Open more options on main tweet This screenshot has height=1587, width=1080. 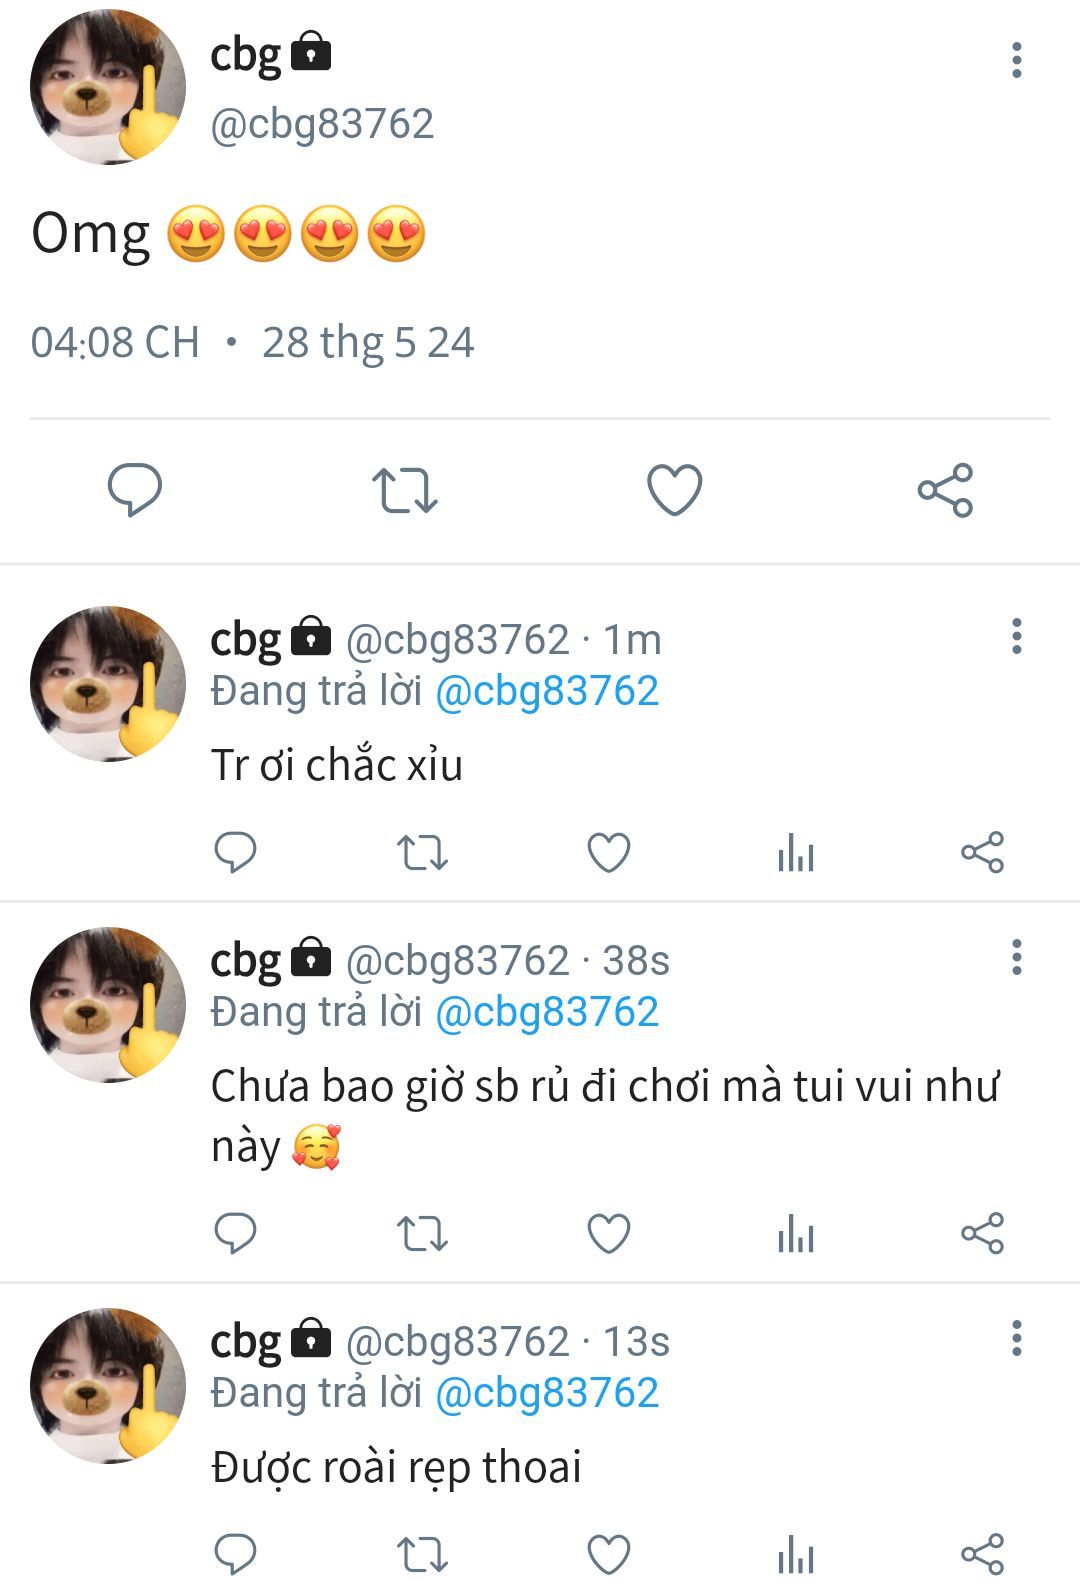[1017, 60]
